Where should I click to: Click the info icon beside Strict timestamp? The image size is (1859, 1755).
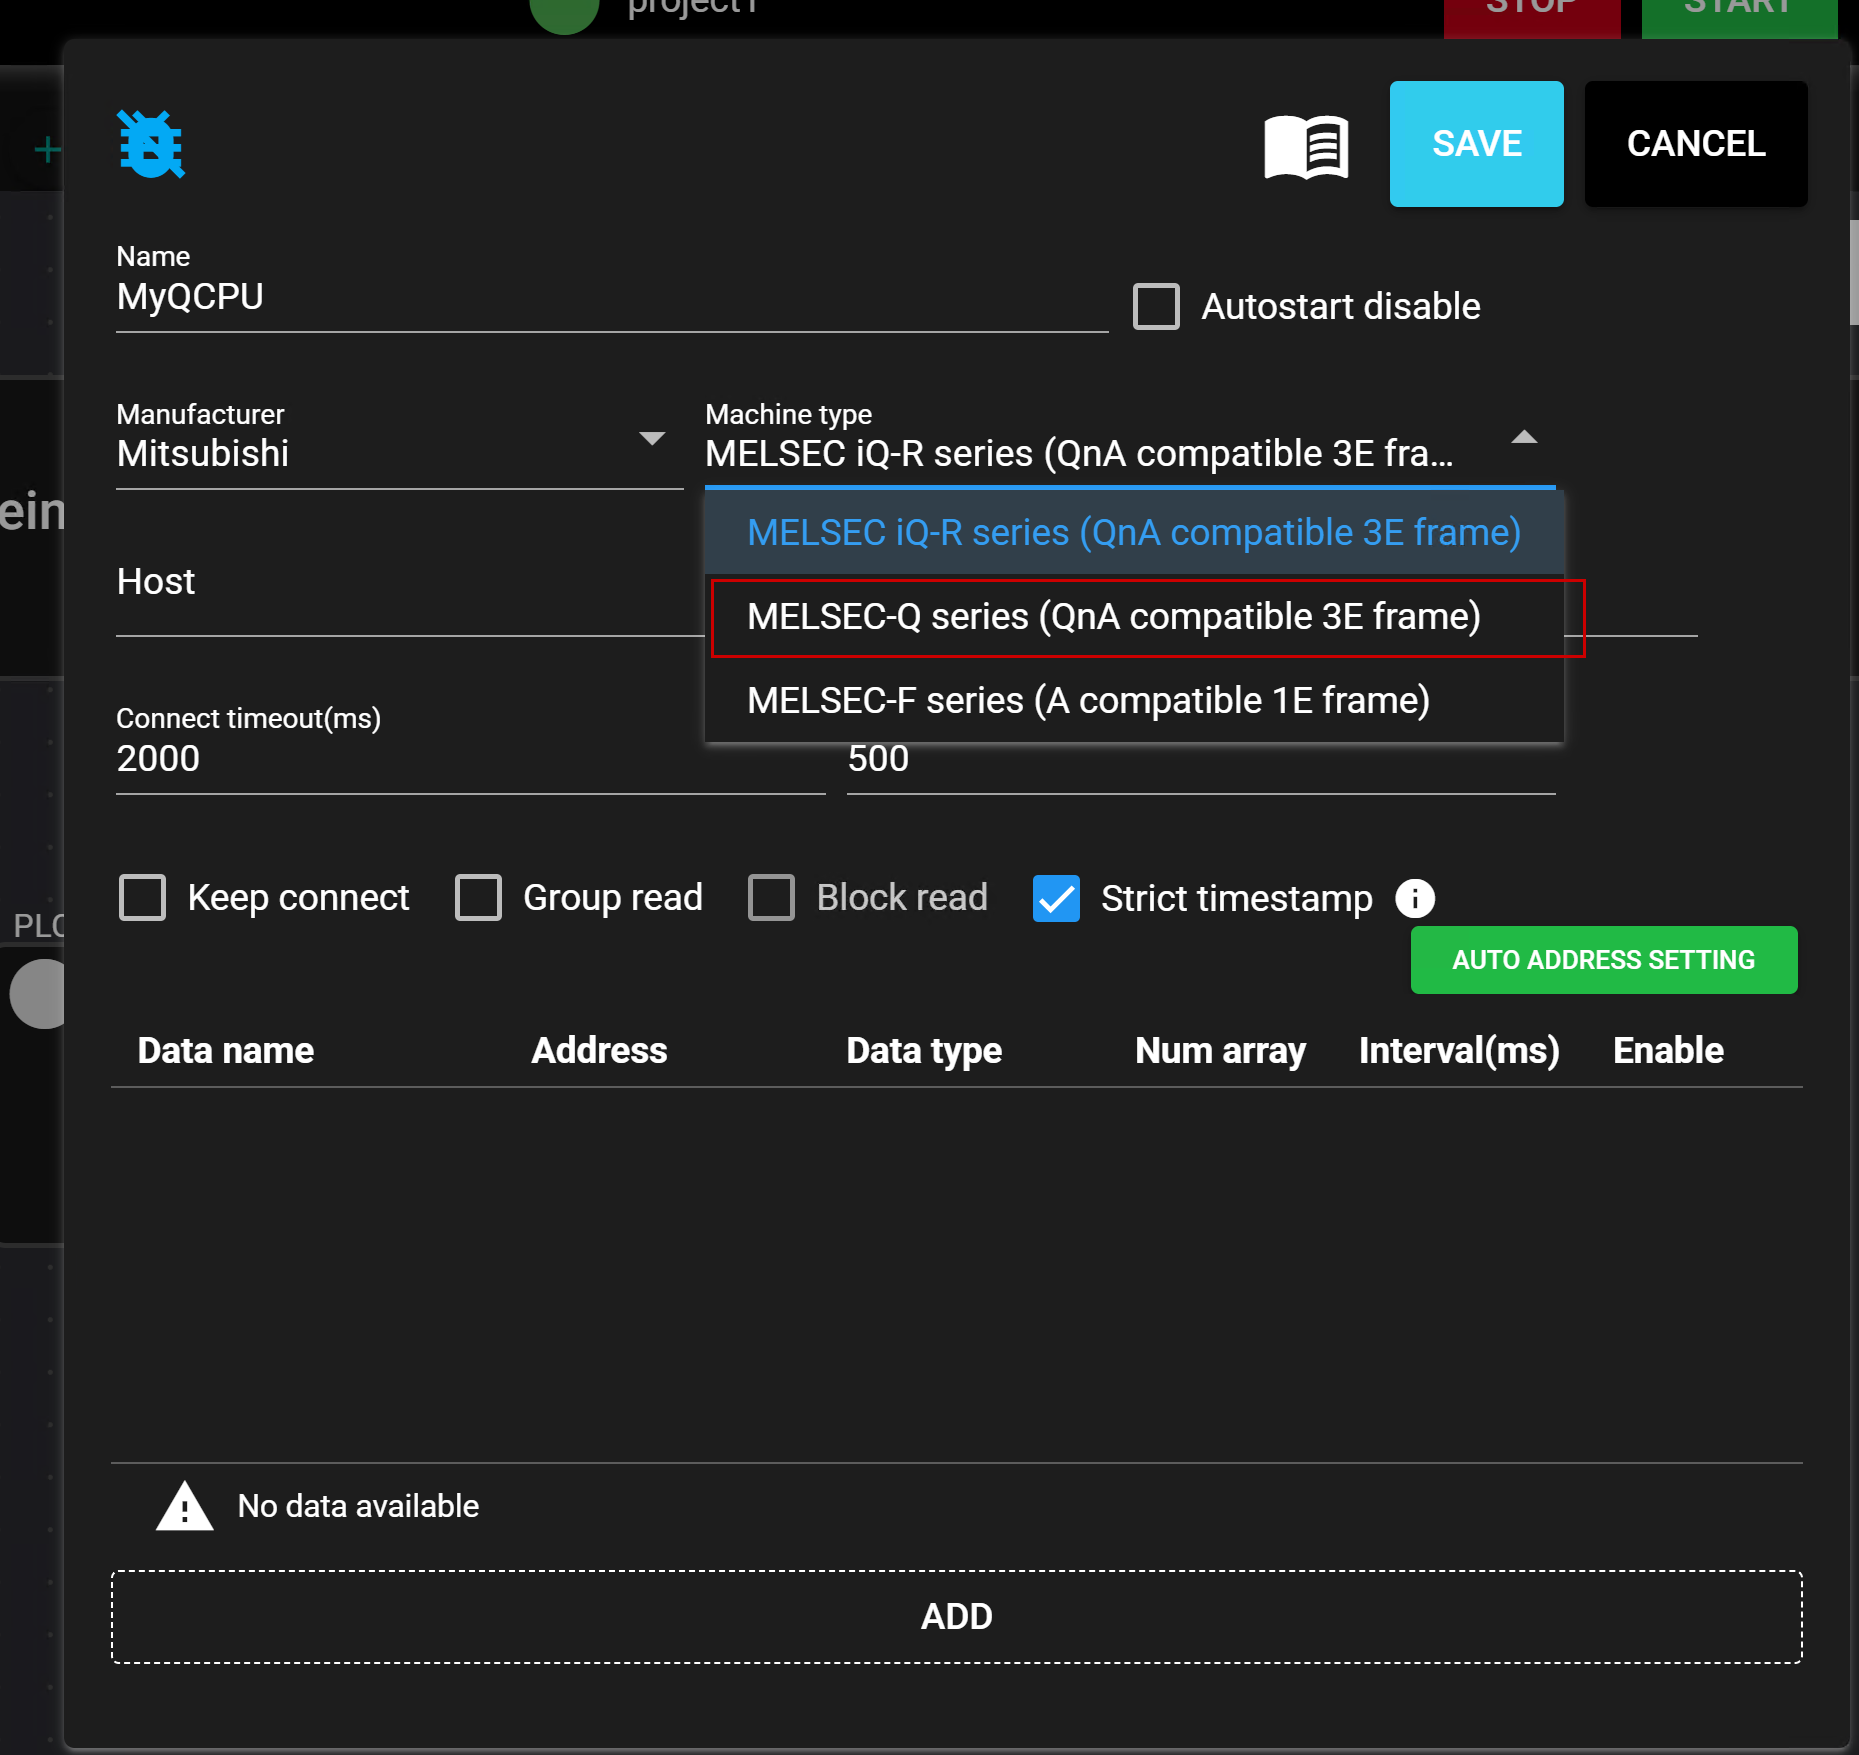pyautogui.click(x=1414, y=898)
